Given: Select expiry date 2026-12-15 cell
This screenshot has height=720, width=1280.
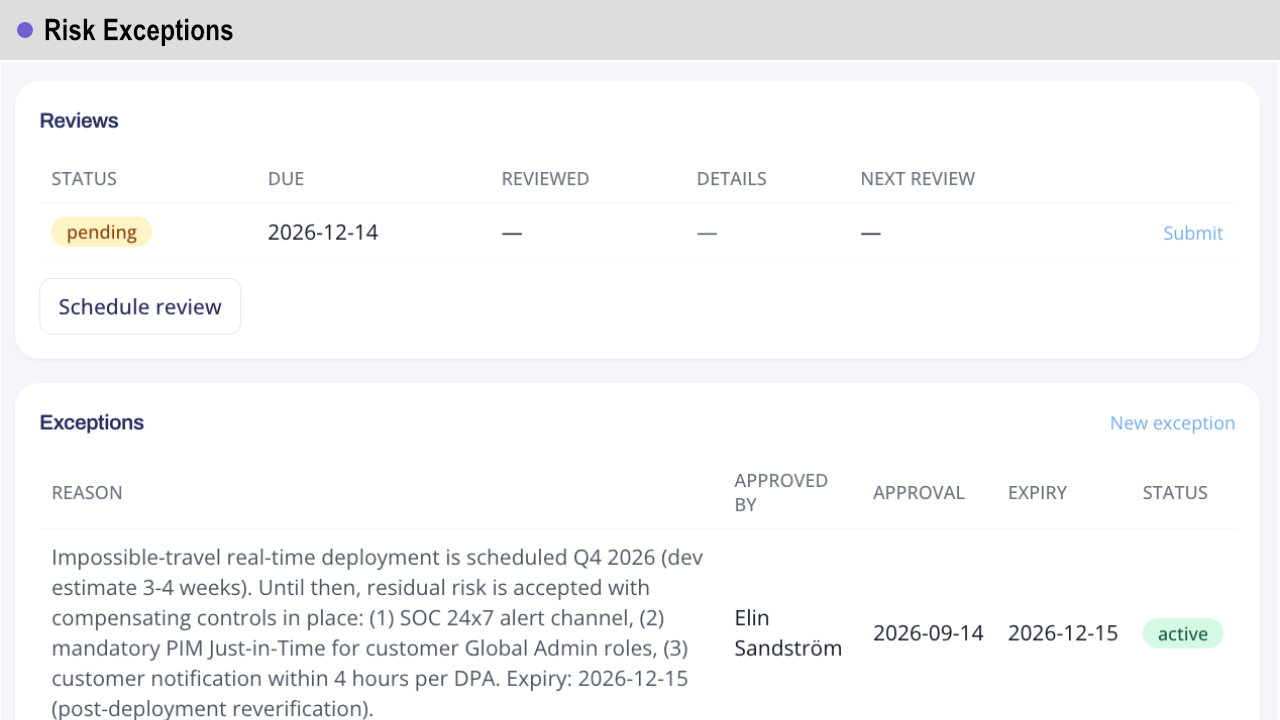Looking at the screenshot, I should 1063,633.
